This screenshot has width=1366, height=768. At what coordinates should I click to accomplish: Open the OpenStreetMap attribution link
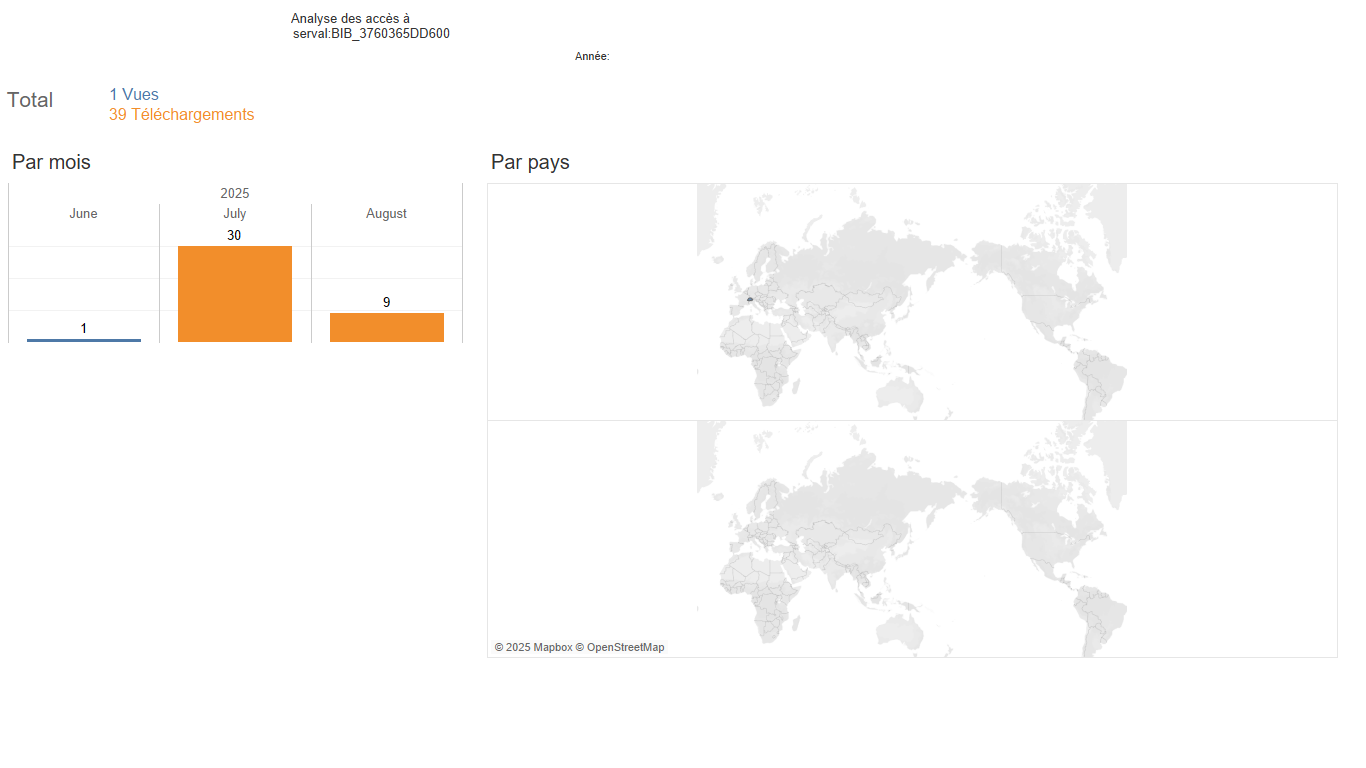[x=620, y=648]
